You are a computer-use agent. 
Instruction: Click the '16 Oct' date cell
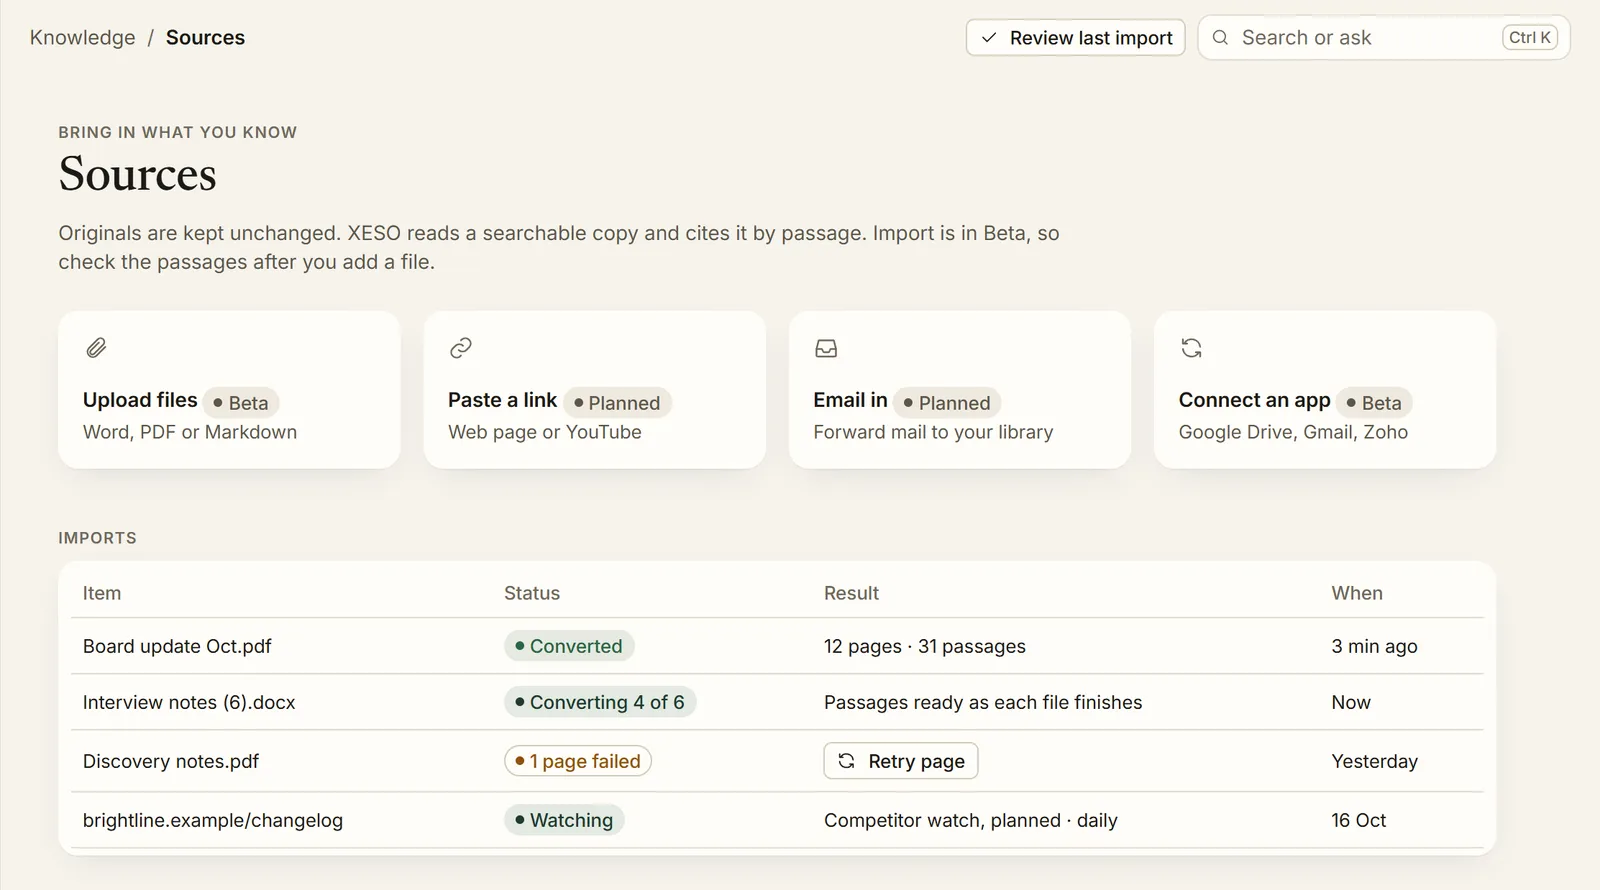coord(1359,820)
